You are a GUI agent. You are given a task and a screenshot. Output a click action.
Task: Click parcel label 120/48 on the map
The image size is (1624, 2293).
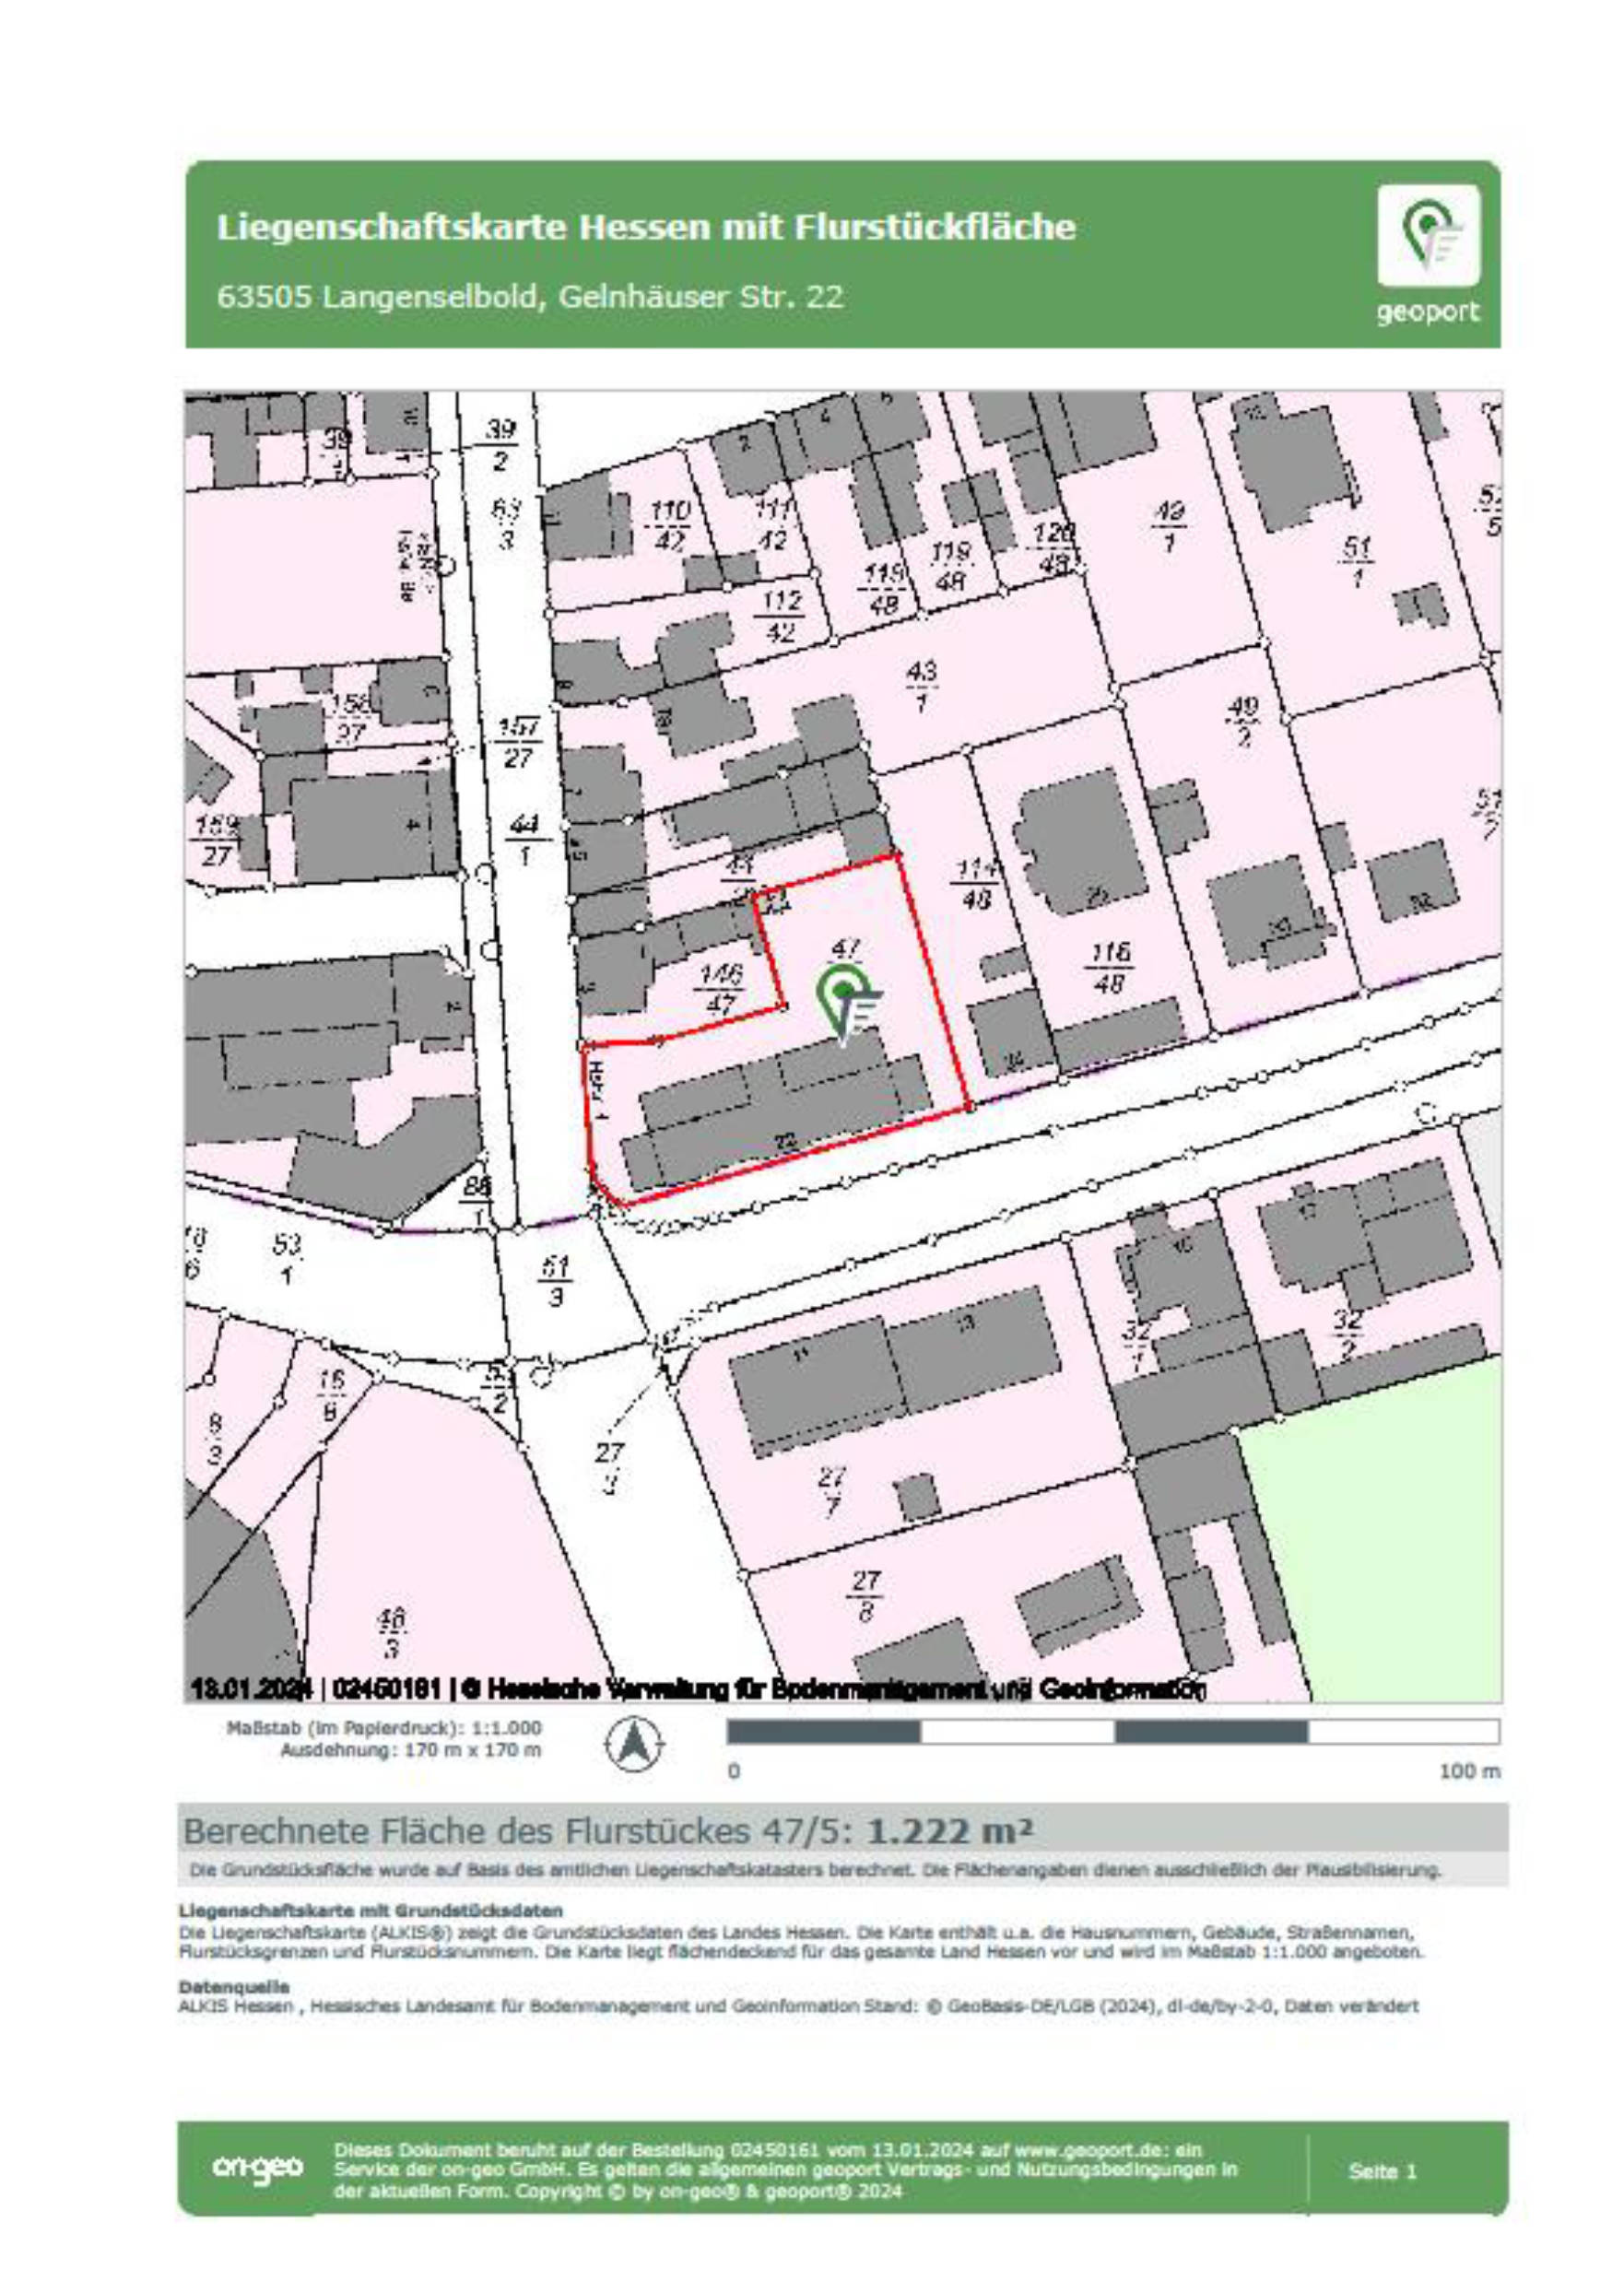pyautogui.click(x=1055, y=547)
